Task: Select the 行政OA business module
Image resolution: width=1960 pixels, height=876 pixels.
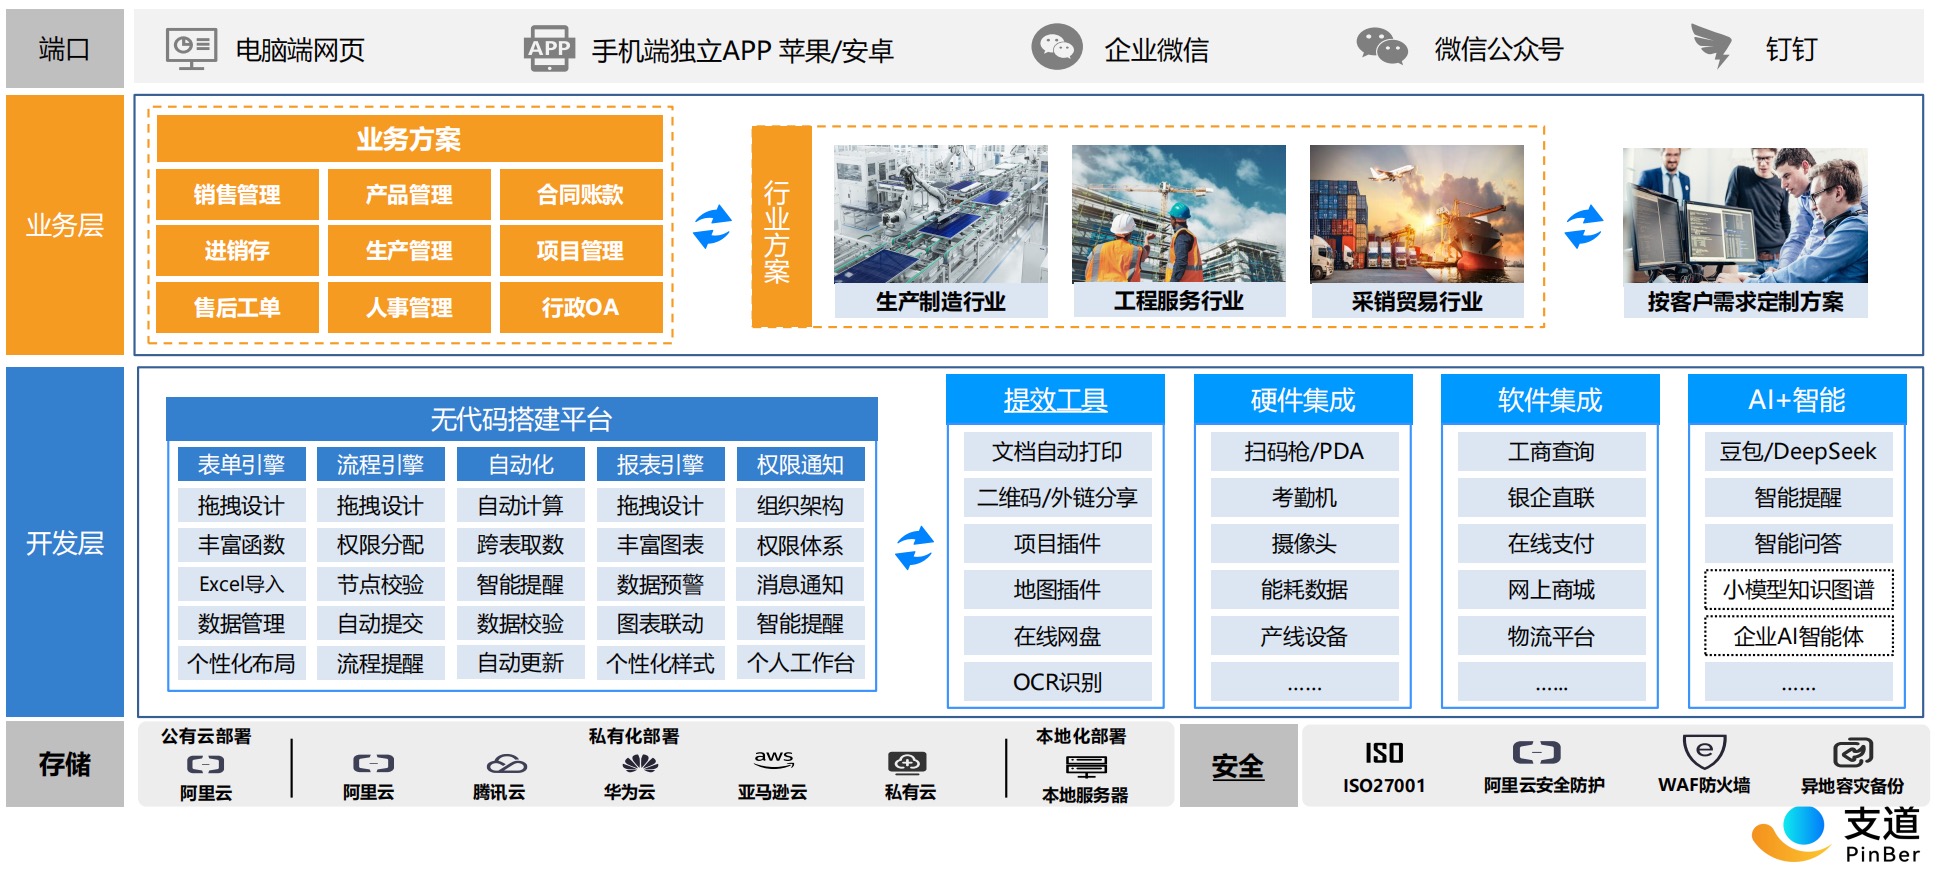Action: click(x=580, y=307)
